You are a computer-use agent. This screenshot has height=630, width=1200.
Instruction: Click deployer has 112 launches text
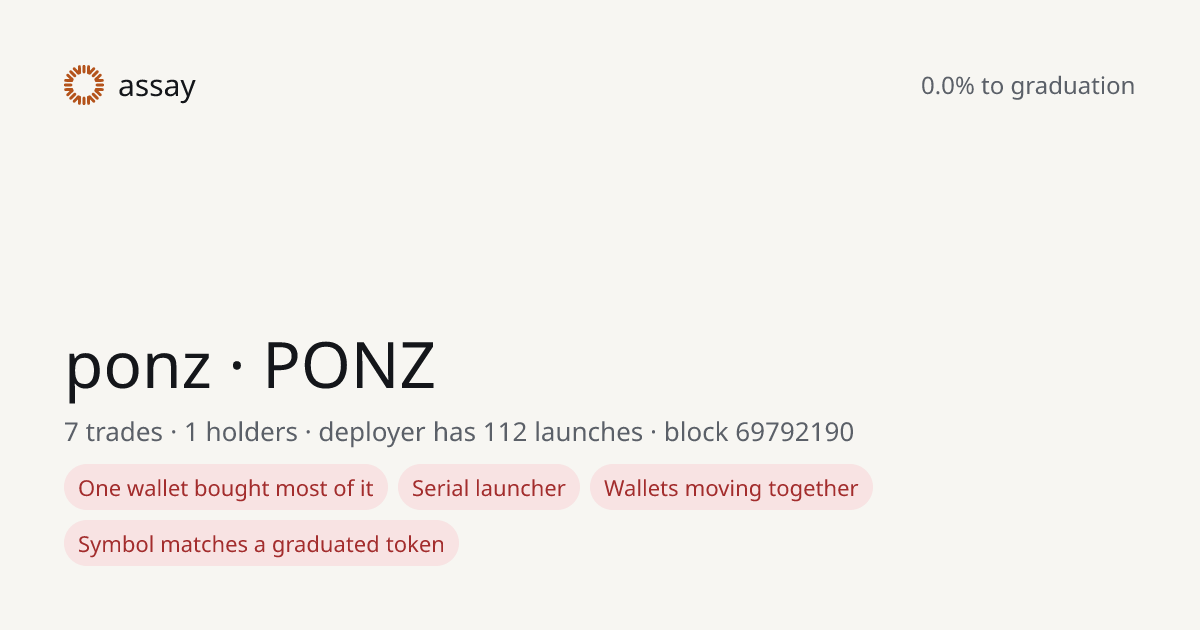coord(481,432)
